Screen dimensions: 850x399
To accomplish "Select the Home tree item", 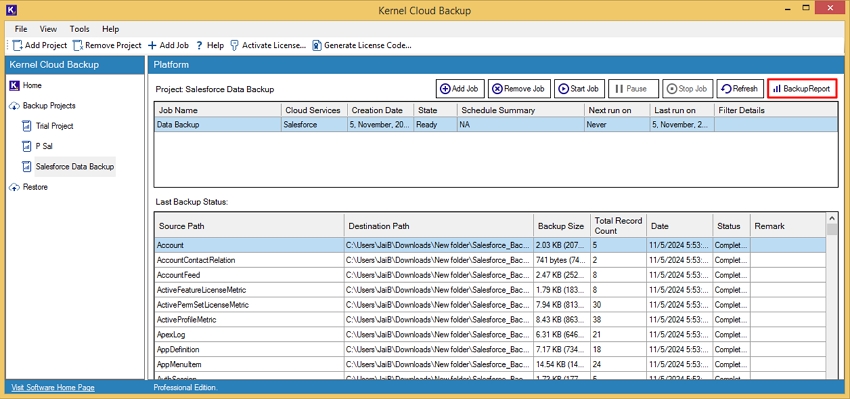I will click(x=32, y=86).
